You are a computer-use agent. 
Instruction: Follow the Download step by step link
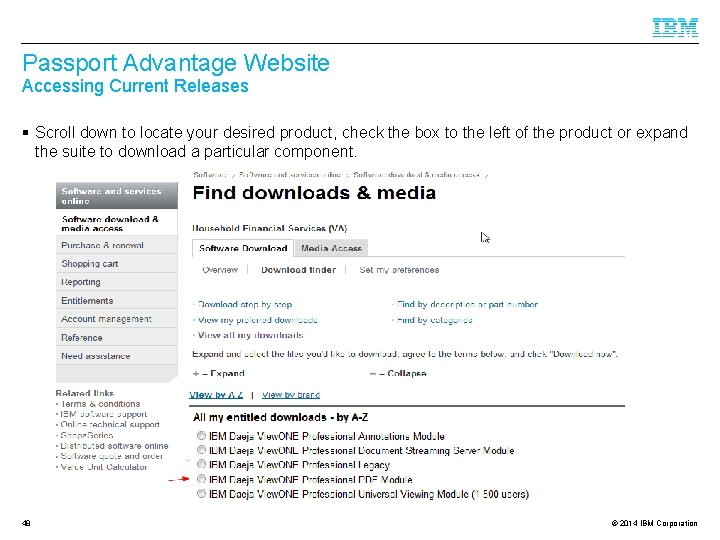pos(245,304)
